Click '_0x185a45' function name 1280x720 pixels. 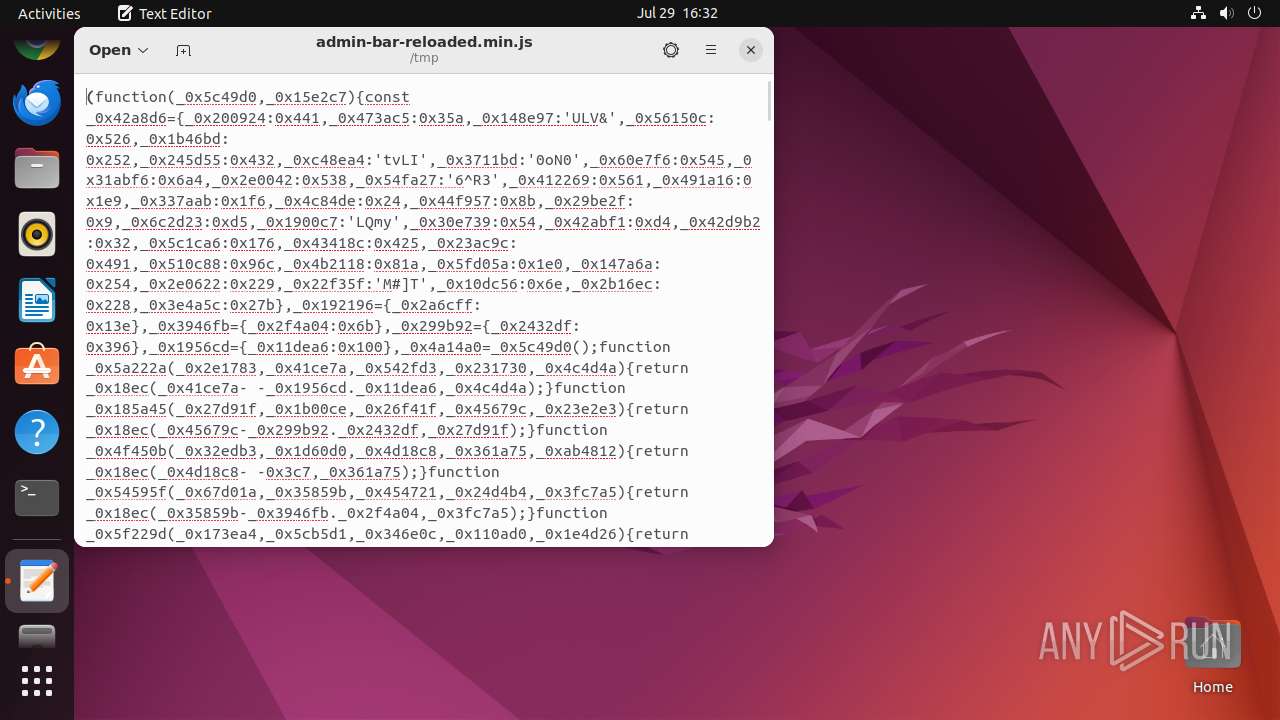[126, 409]
